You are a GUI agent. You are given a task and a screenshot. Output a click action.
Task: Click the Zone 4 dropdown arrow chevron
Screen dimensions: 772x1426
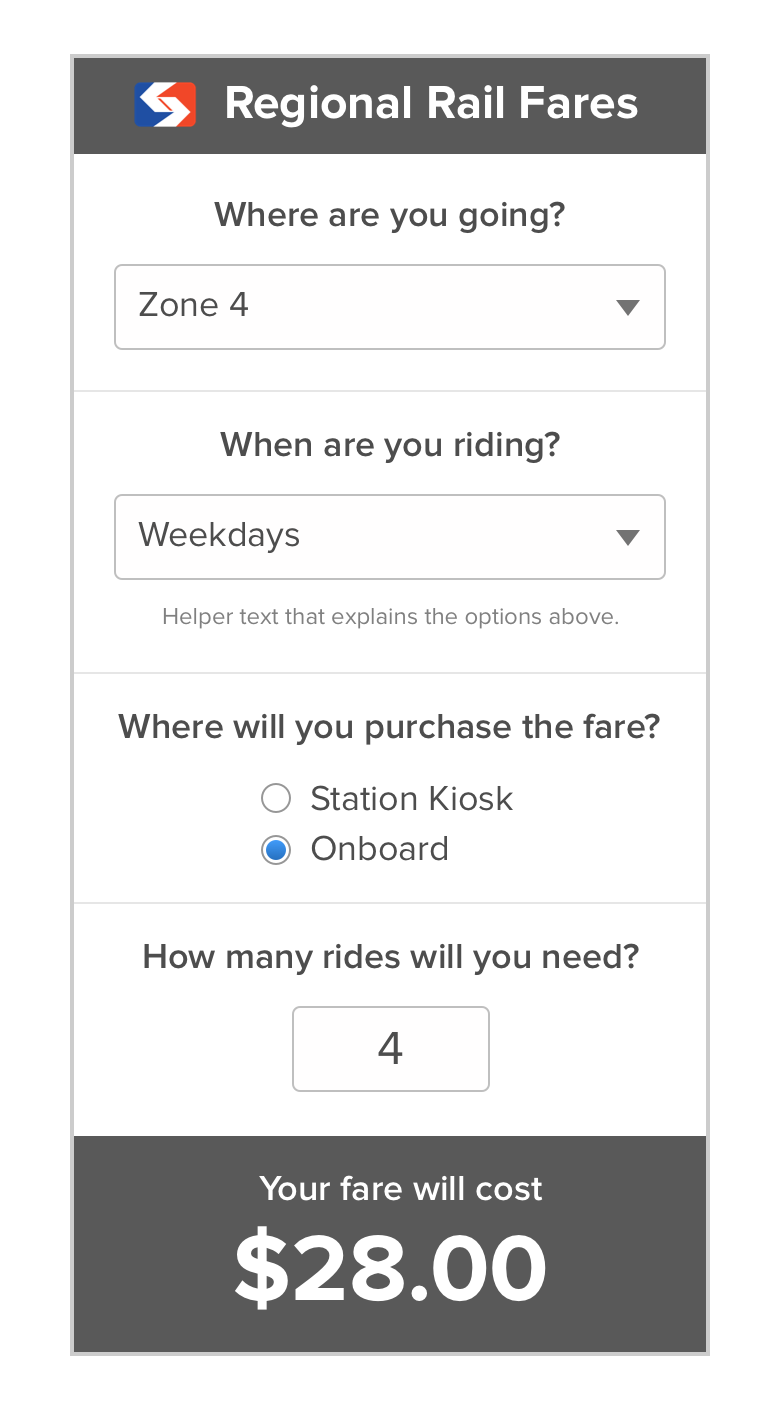click(x=628, y=307)
